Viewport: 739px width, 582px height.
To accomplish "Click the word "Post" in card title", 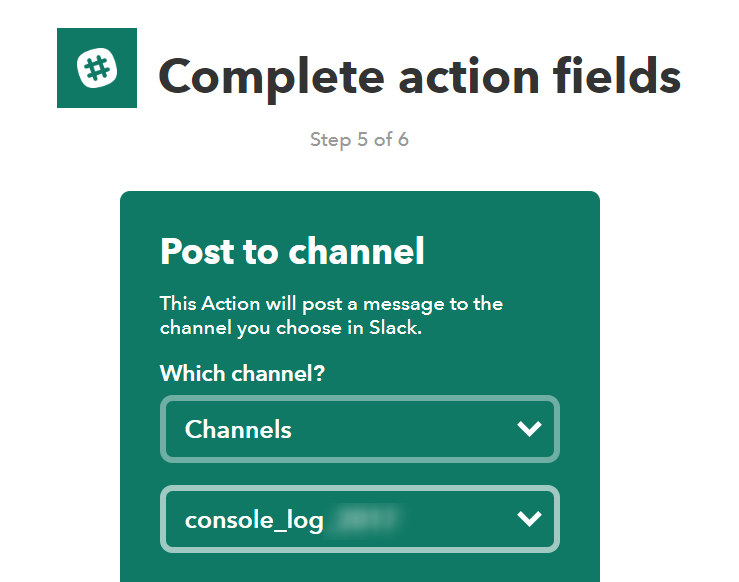I will (199, 251).
